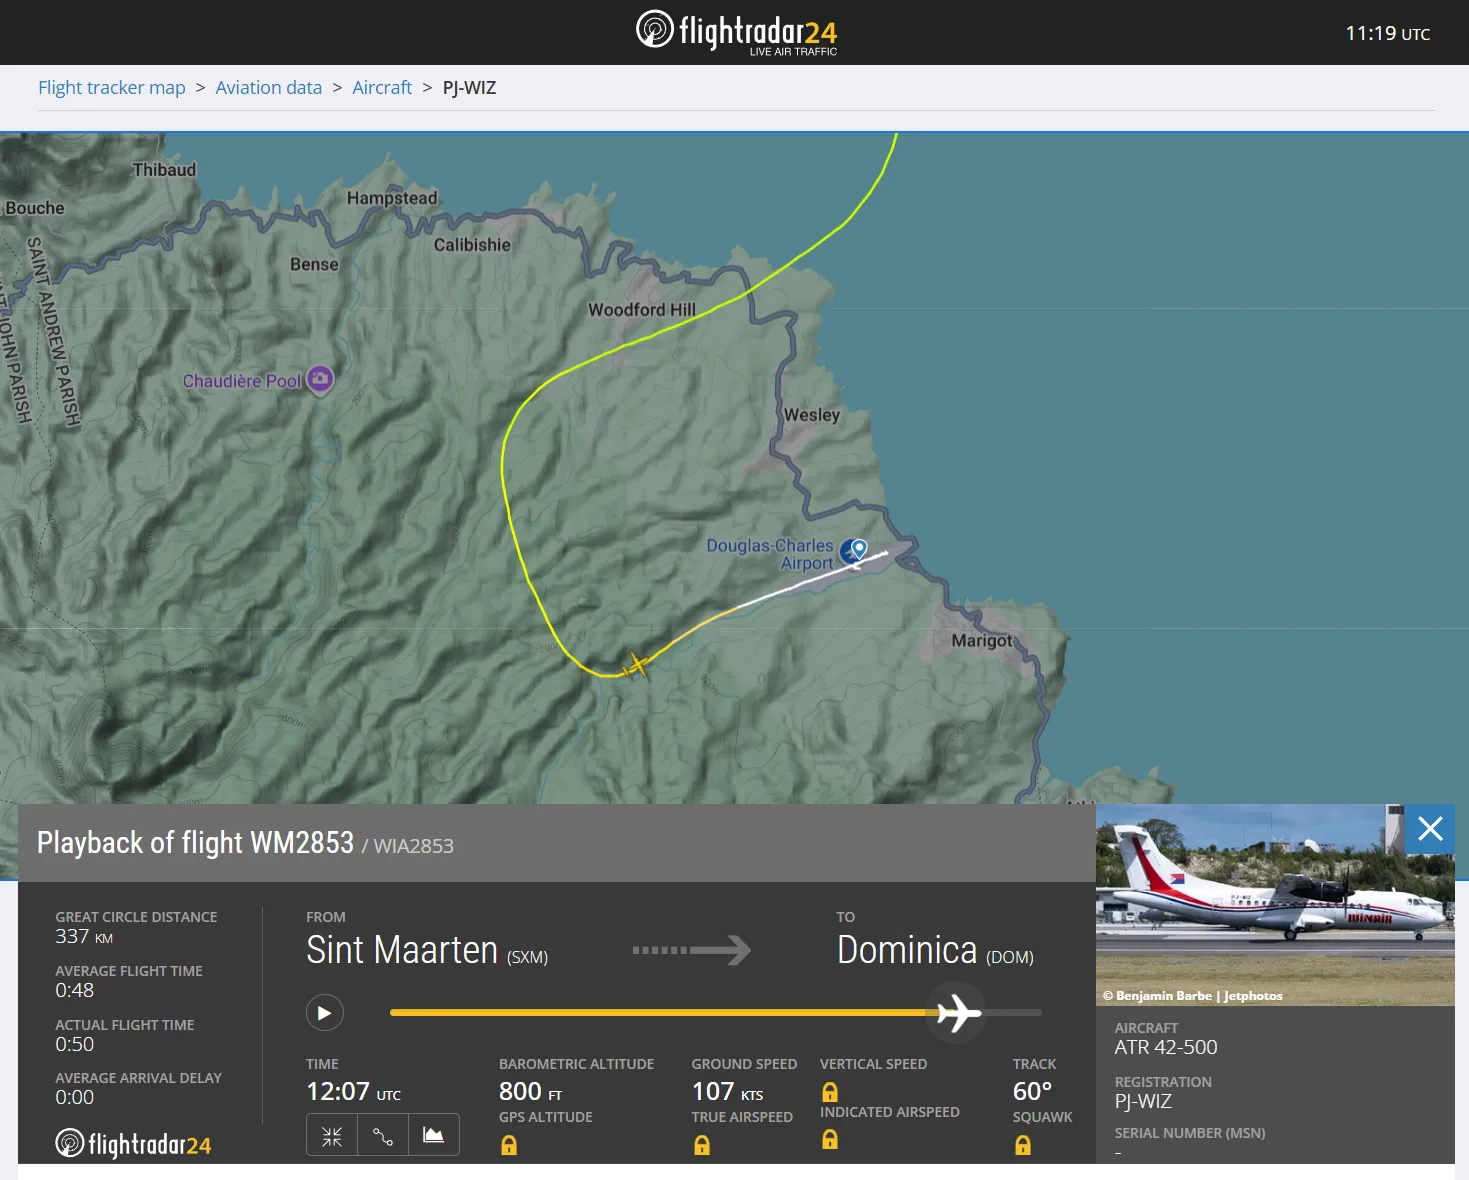1469x1180 pixels.
Task: Click the 11:19 UTC clock
Action: pos(1388,33)
